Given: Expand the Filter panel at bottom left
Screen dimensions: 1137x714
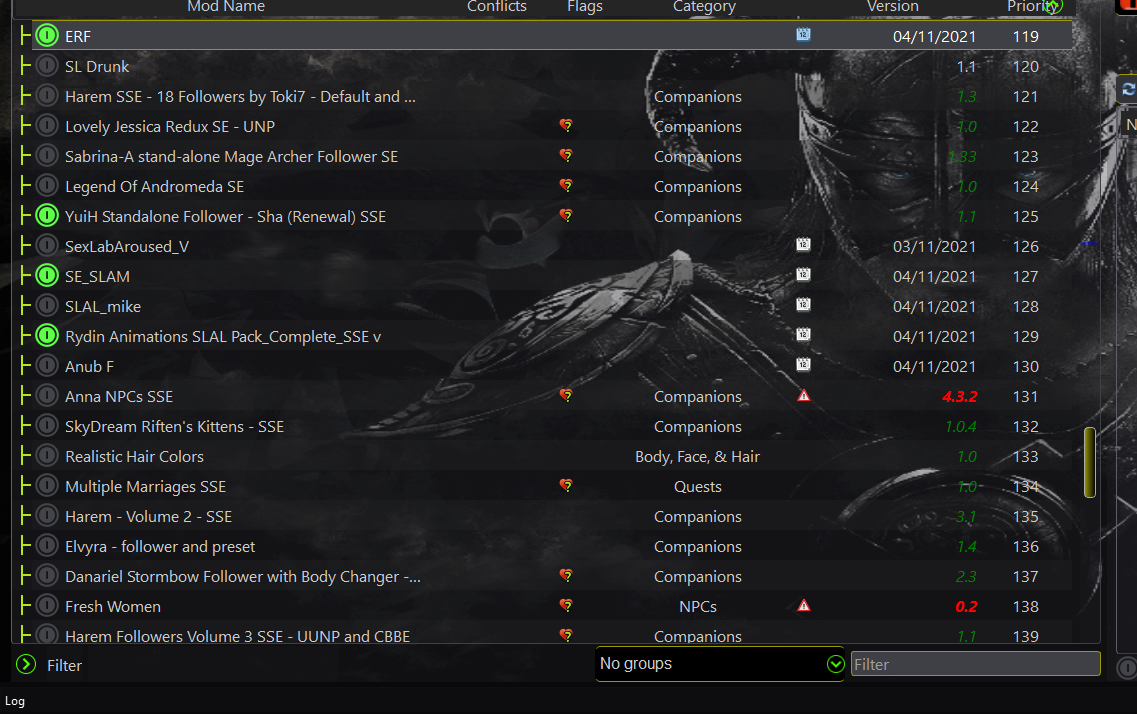Looking at the screenshot, I should point(26,664).
